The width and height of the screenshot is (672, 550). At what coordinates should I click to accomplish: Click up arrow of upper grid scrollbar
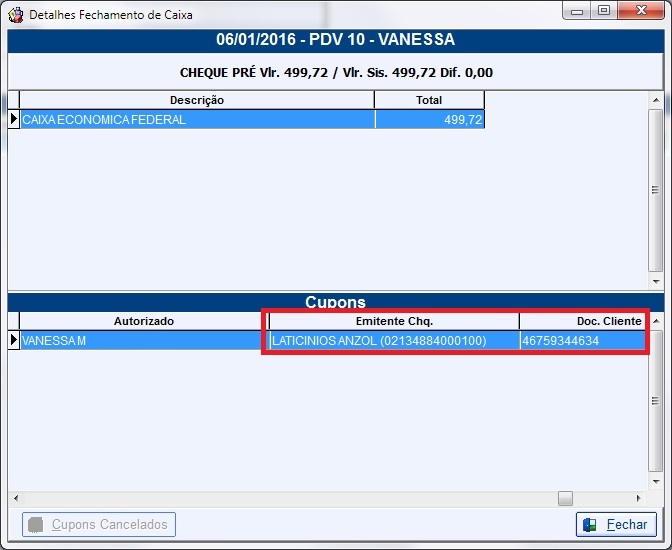coord(656,100)
